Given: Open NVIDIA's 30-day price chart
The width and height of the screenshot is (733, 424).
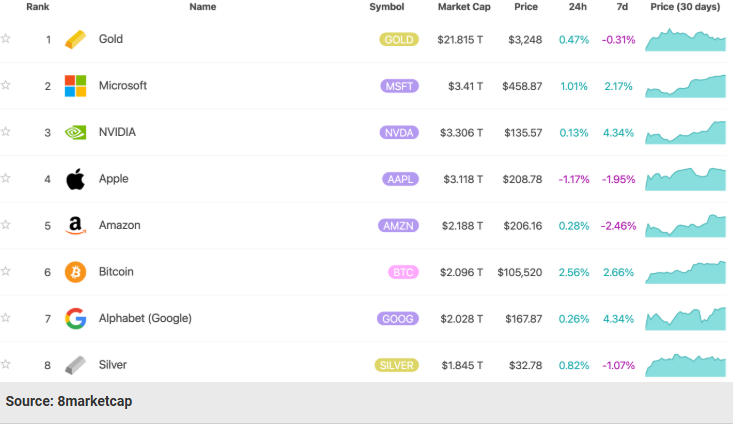Looking at the screenshot, I should pos(685,132).
